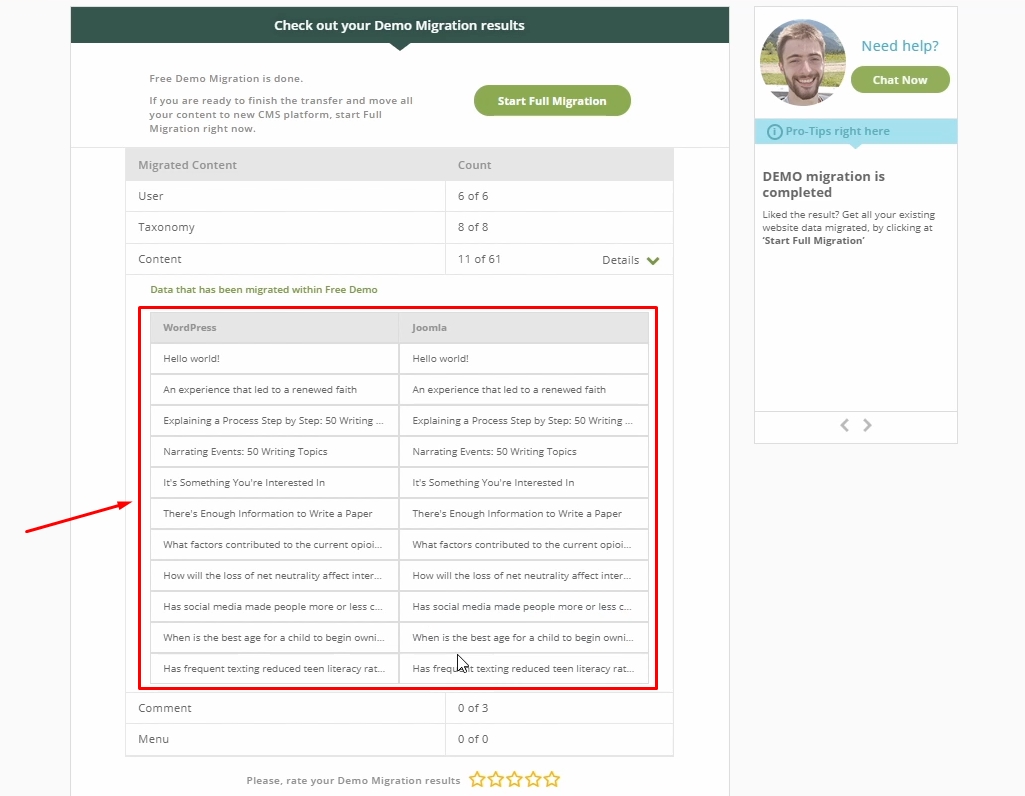Rate the demo migration three stars

(x=514, y=779)
